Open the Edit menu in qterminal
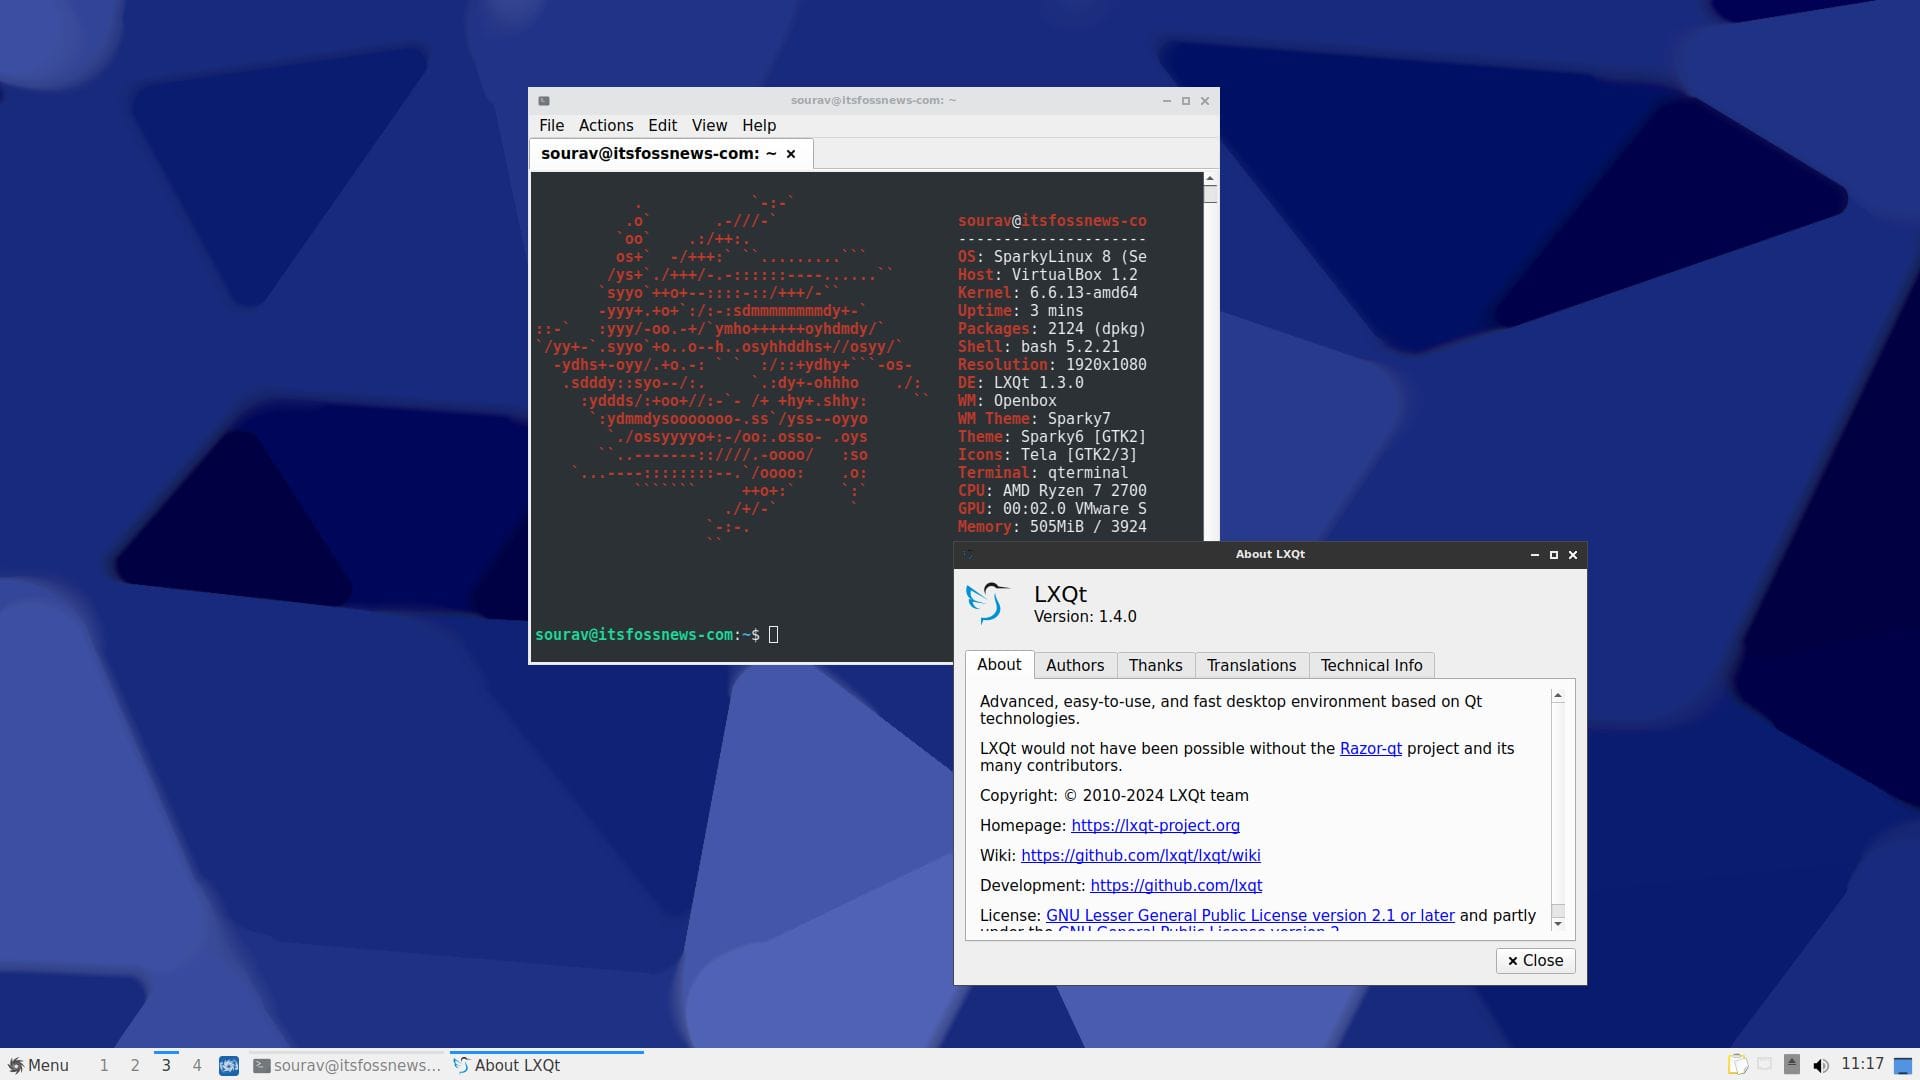The height and width of the screenshot is (1080, 1920). click(x=662, y=125)
